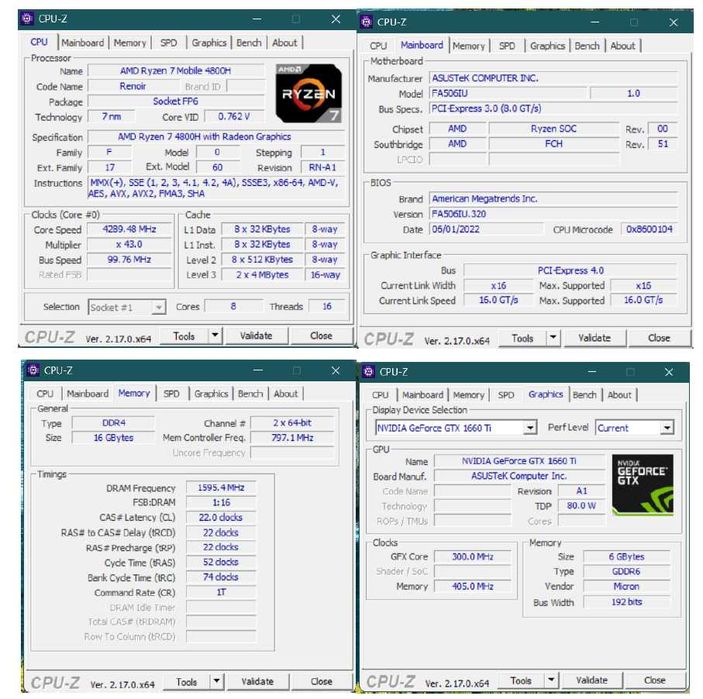Expand Tools arrow in the Mainboard window
The image size is (703, 699).
[x=553, y=337]
